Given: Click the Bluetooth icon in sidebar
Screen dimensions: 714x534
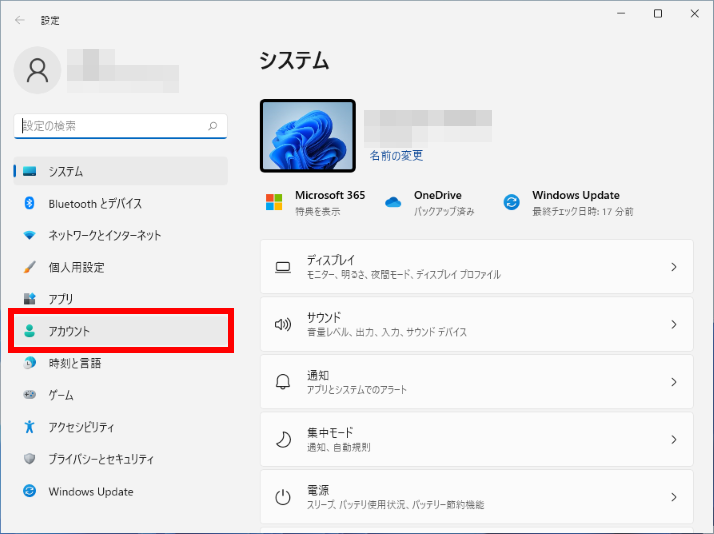Looking at the screenshot, I should click(x=30, y=203).
